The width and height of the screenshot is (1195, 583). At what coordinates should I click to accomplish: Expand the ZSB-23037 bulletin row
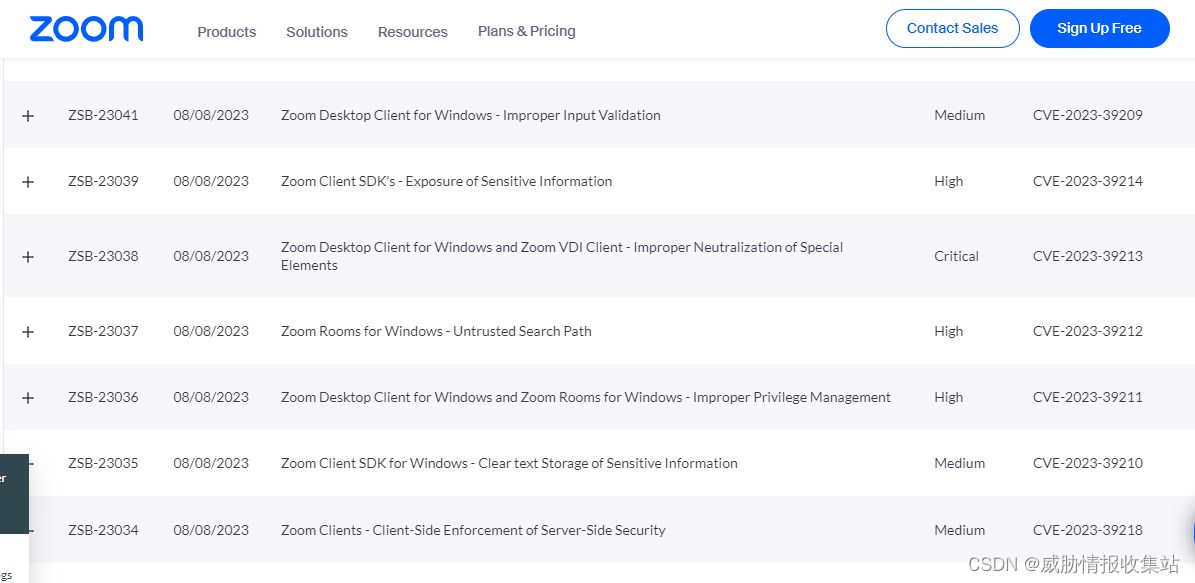(28, 332)
